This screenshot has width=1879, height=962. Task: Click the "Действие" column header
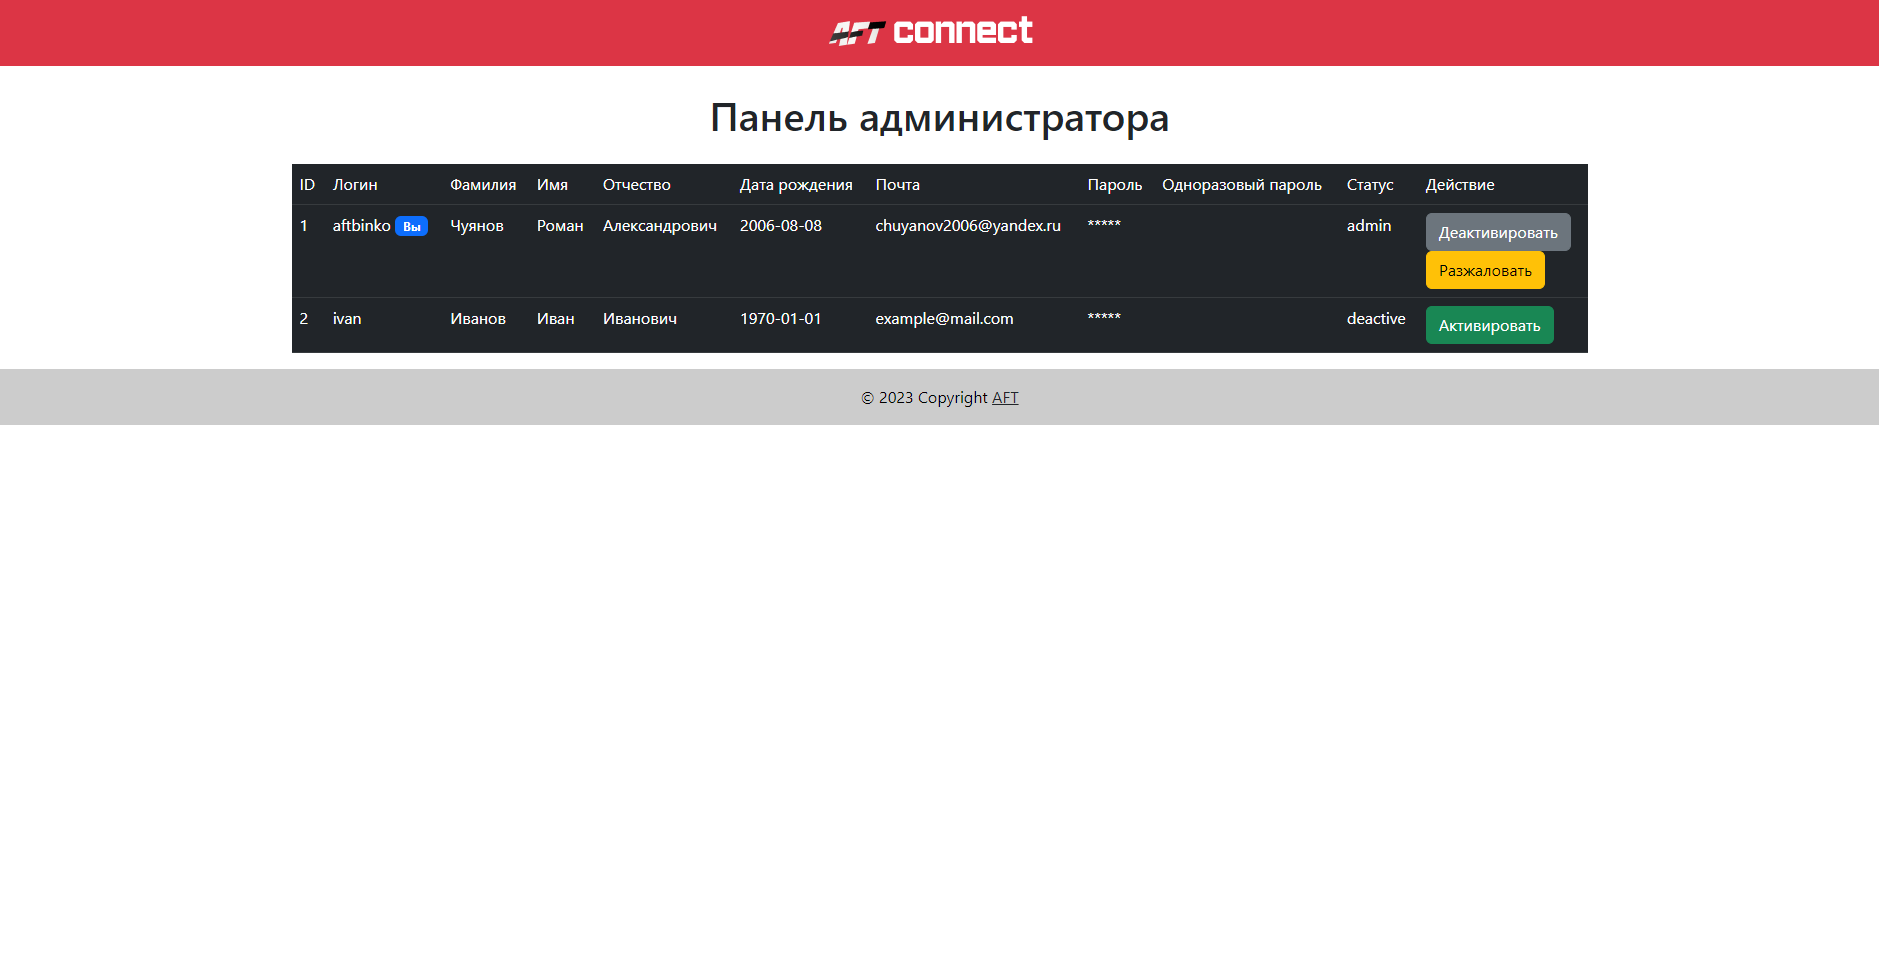(x=1460, y=184)
